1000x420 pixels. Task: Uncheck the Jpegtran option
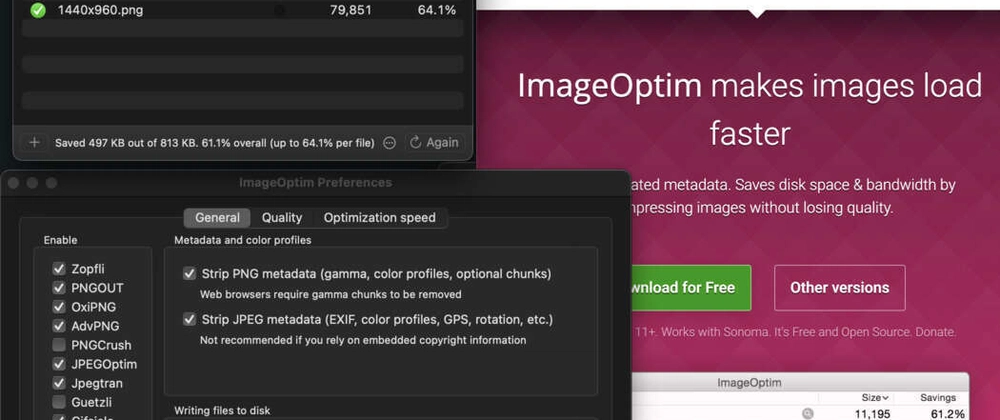pos(59,384)
